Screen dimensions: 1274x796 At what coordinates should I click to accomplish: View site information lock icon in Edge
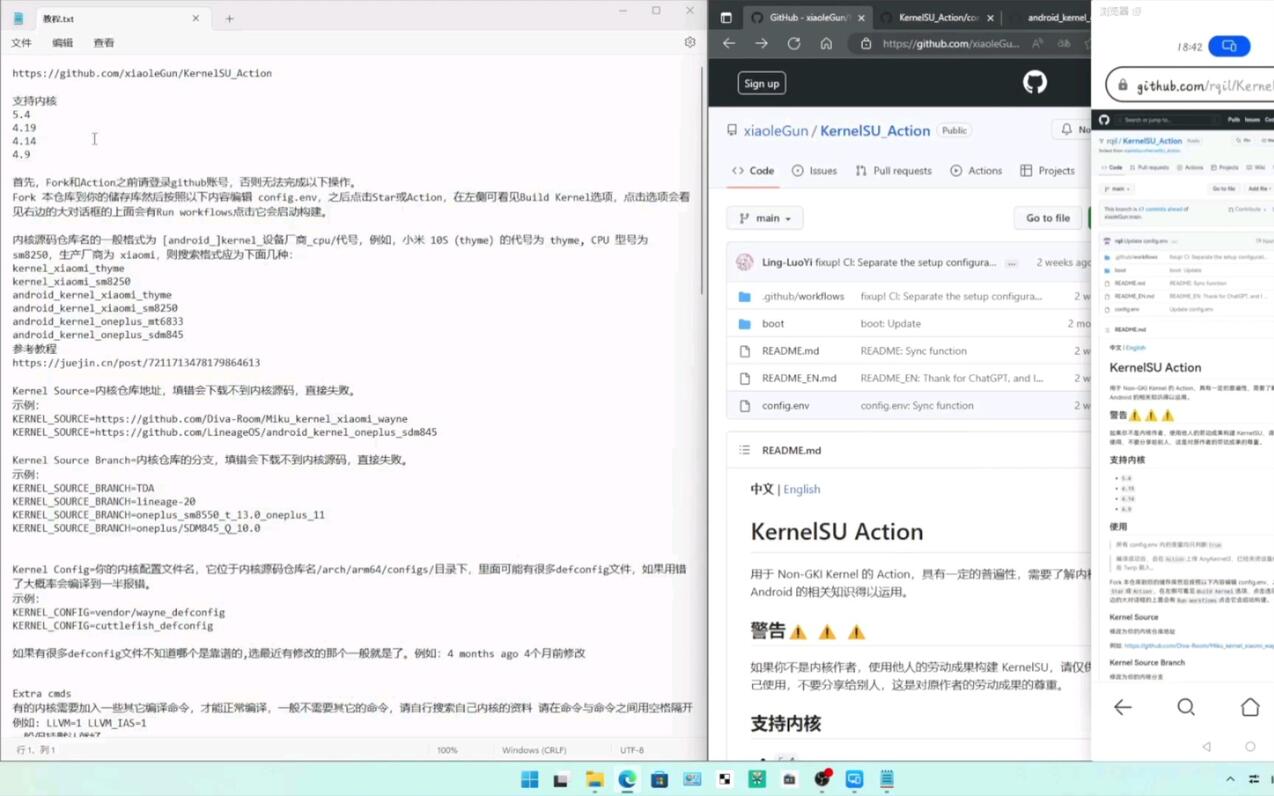point(866,43)
